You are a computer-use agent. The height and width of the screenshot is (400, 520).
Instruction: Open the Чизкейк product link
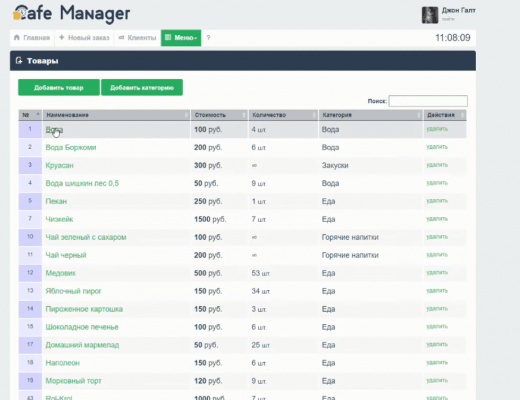click(x=59, y=219)
